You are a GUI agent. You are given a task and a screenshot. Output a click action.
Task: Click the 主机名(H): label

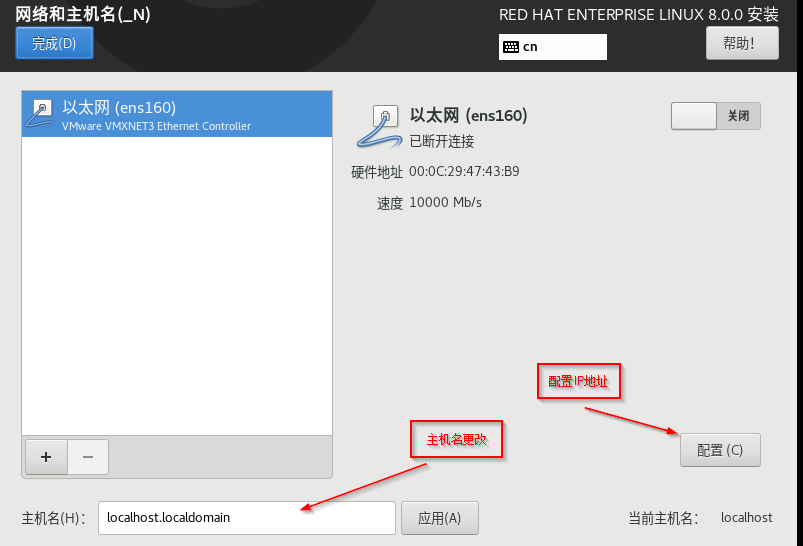54,518
